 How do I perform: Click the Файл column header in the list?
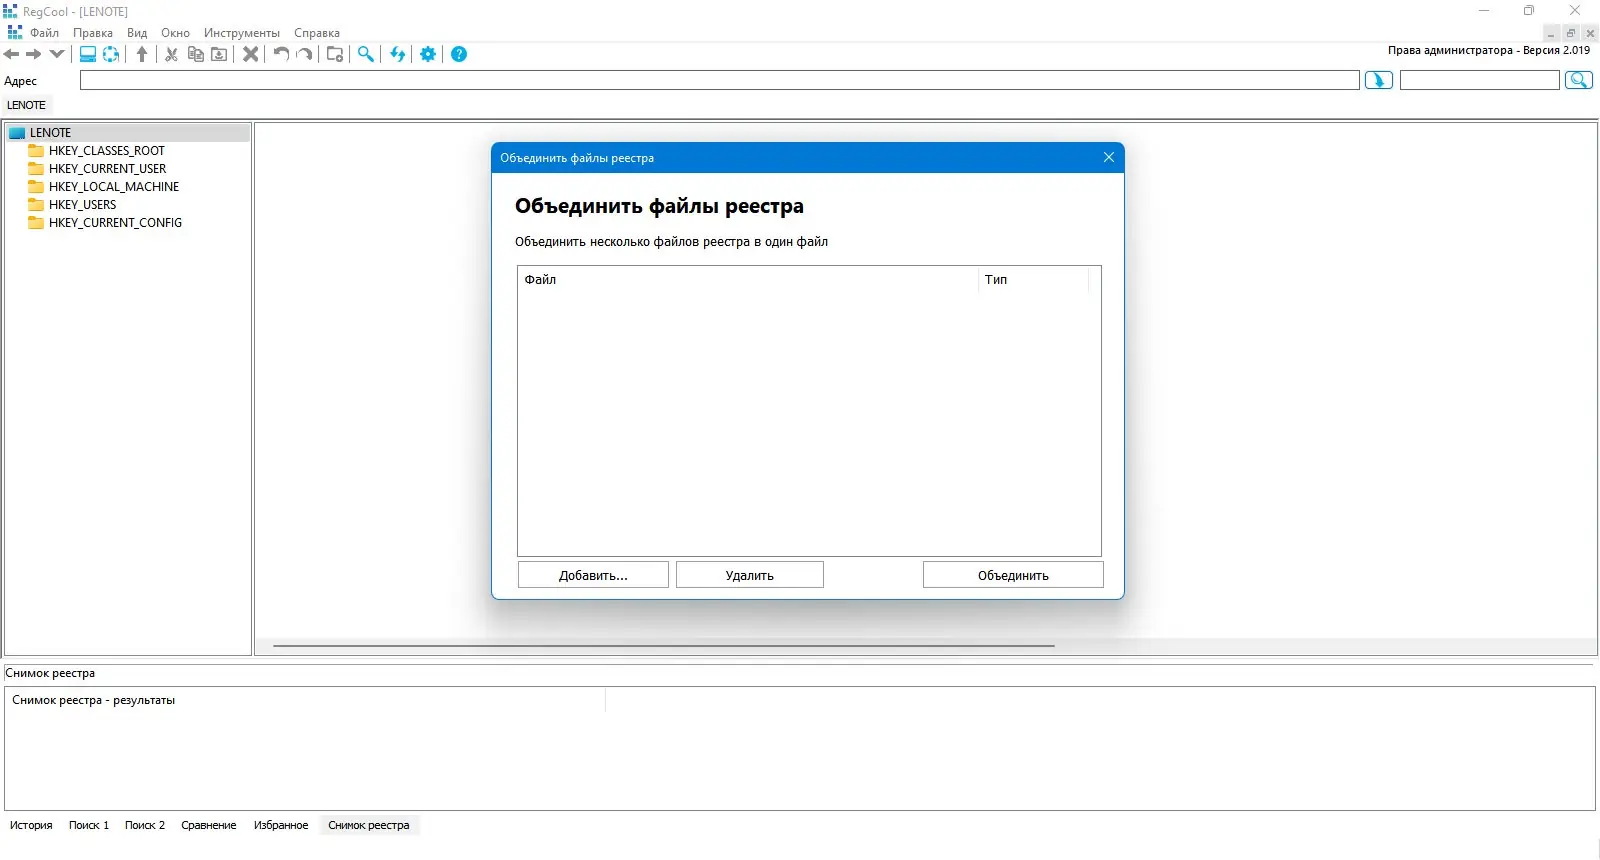[747, 280]
